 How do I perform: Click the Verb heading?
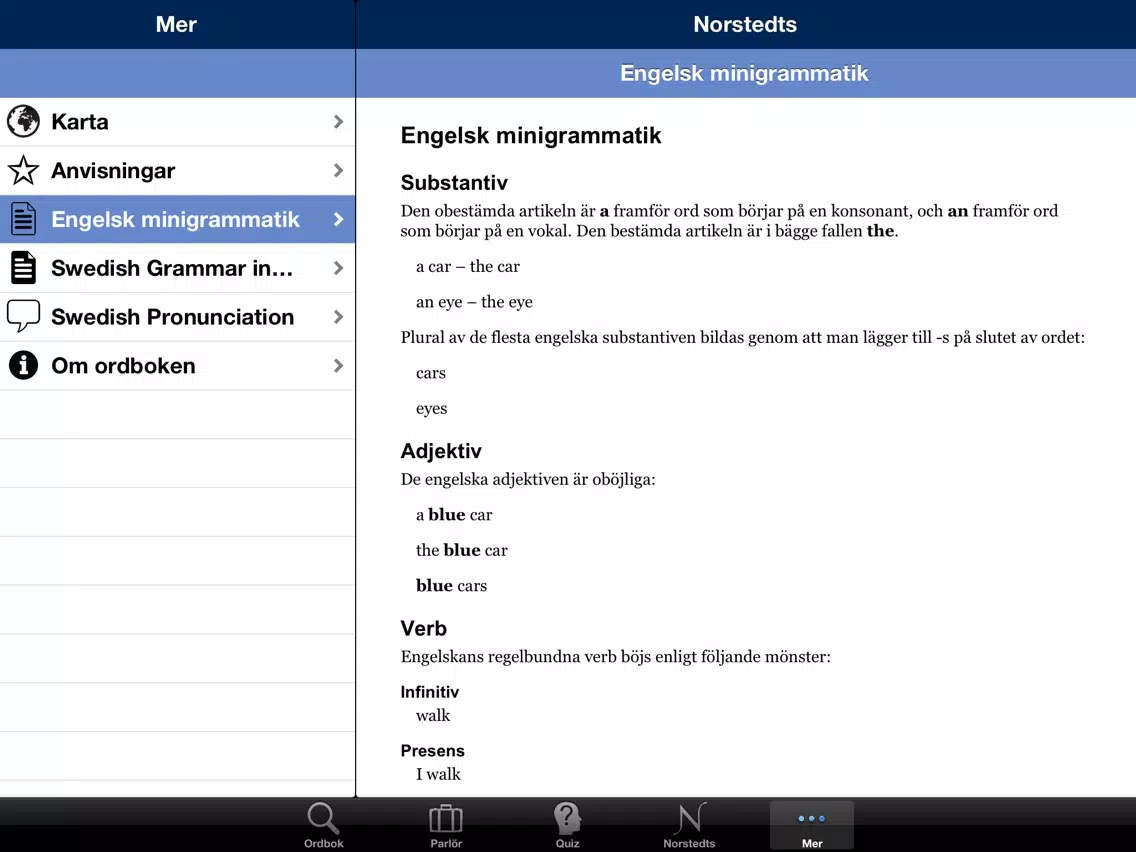pos(424,628)
